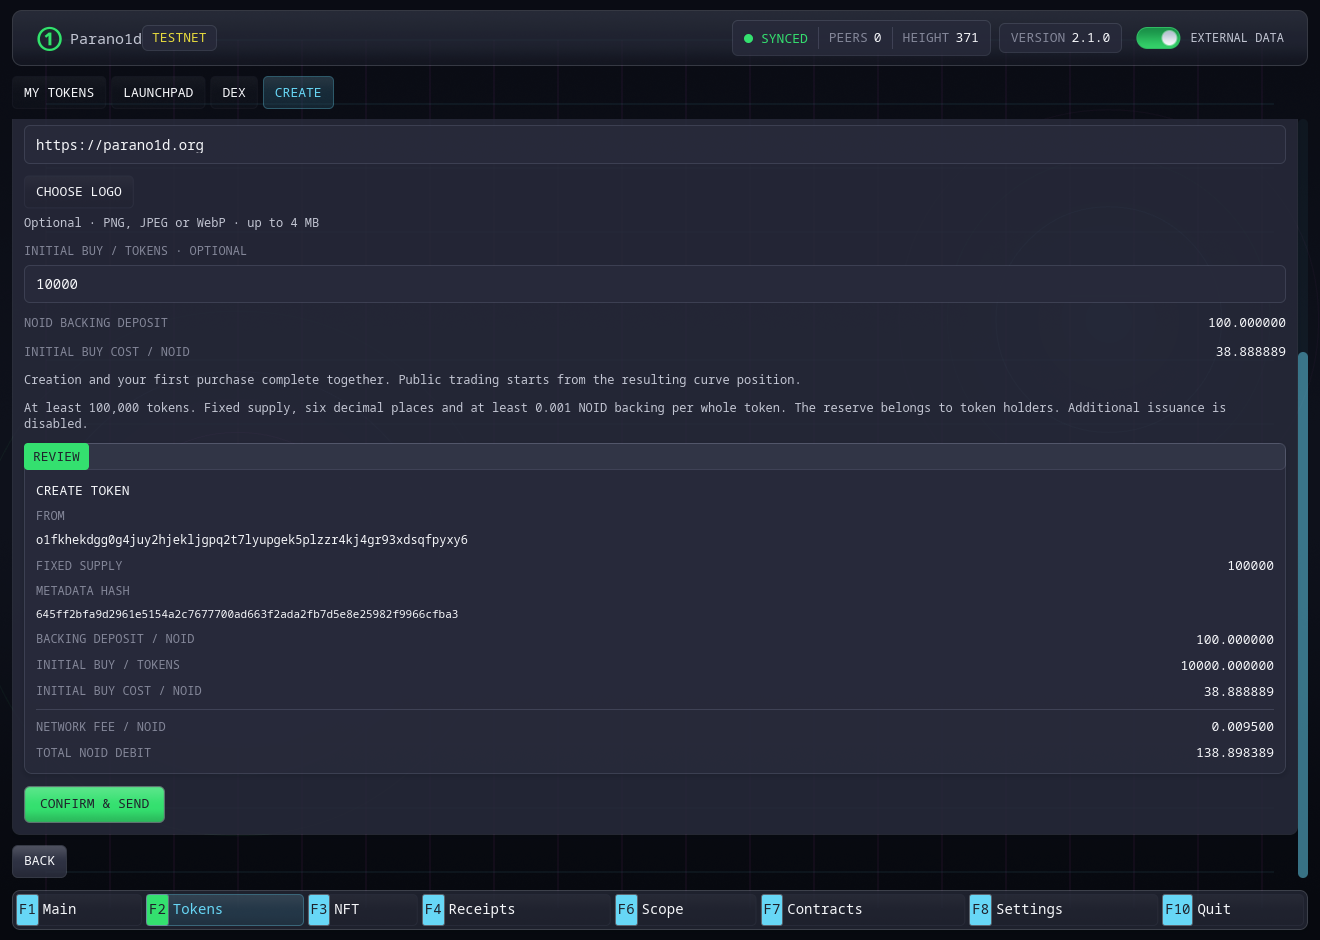Toggle the External Data switch
The height and width of the screenshot is (940, 1320).
[x=1158, y=38]
